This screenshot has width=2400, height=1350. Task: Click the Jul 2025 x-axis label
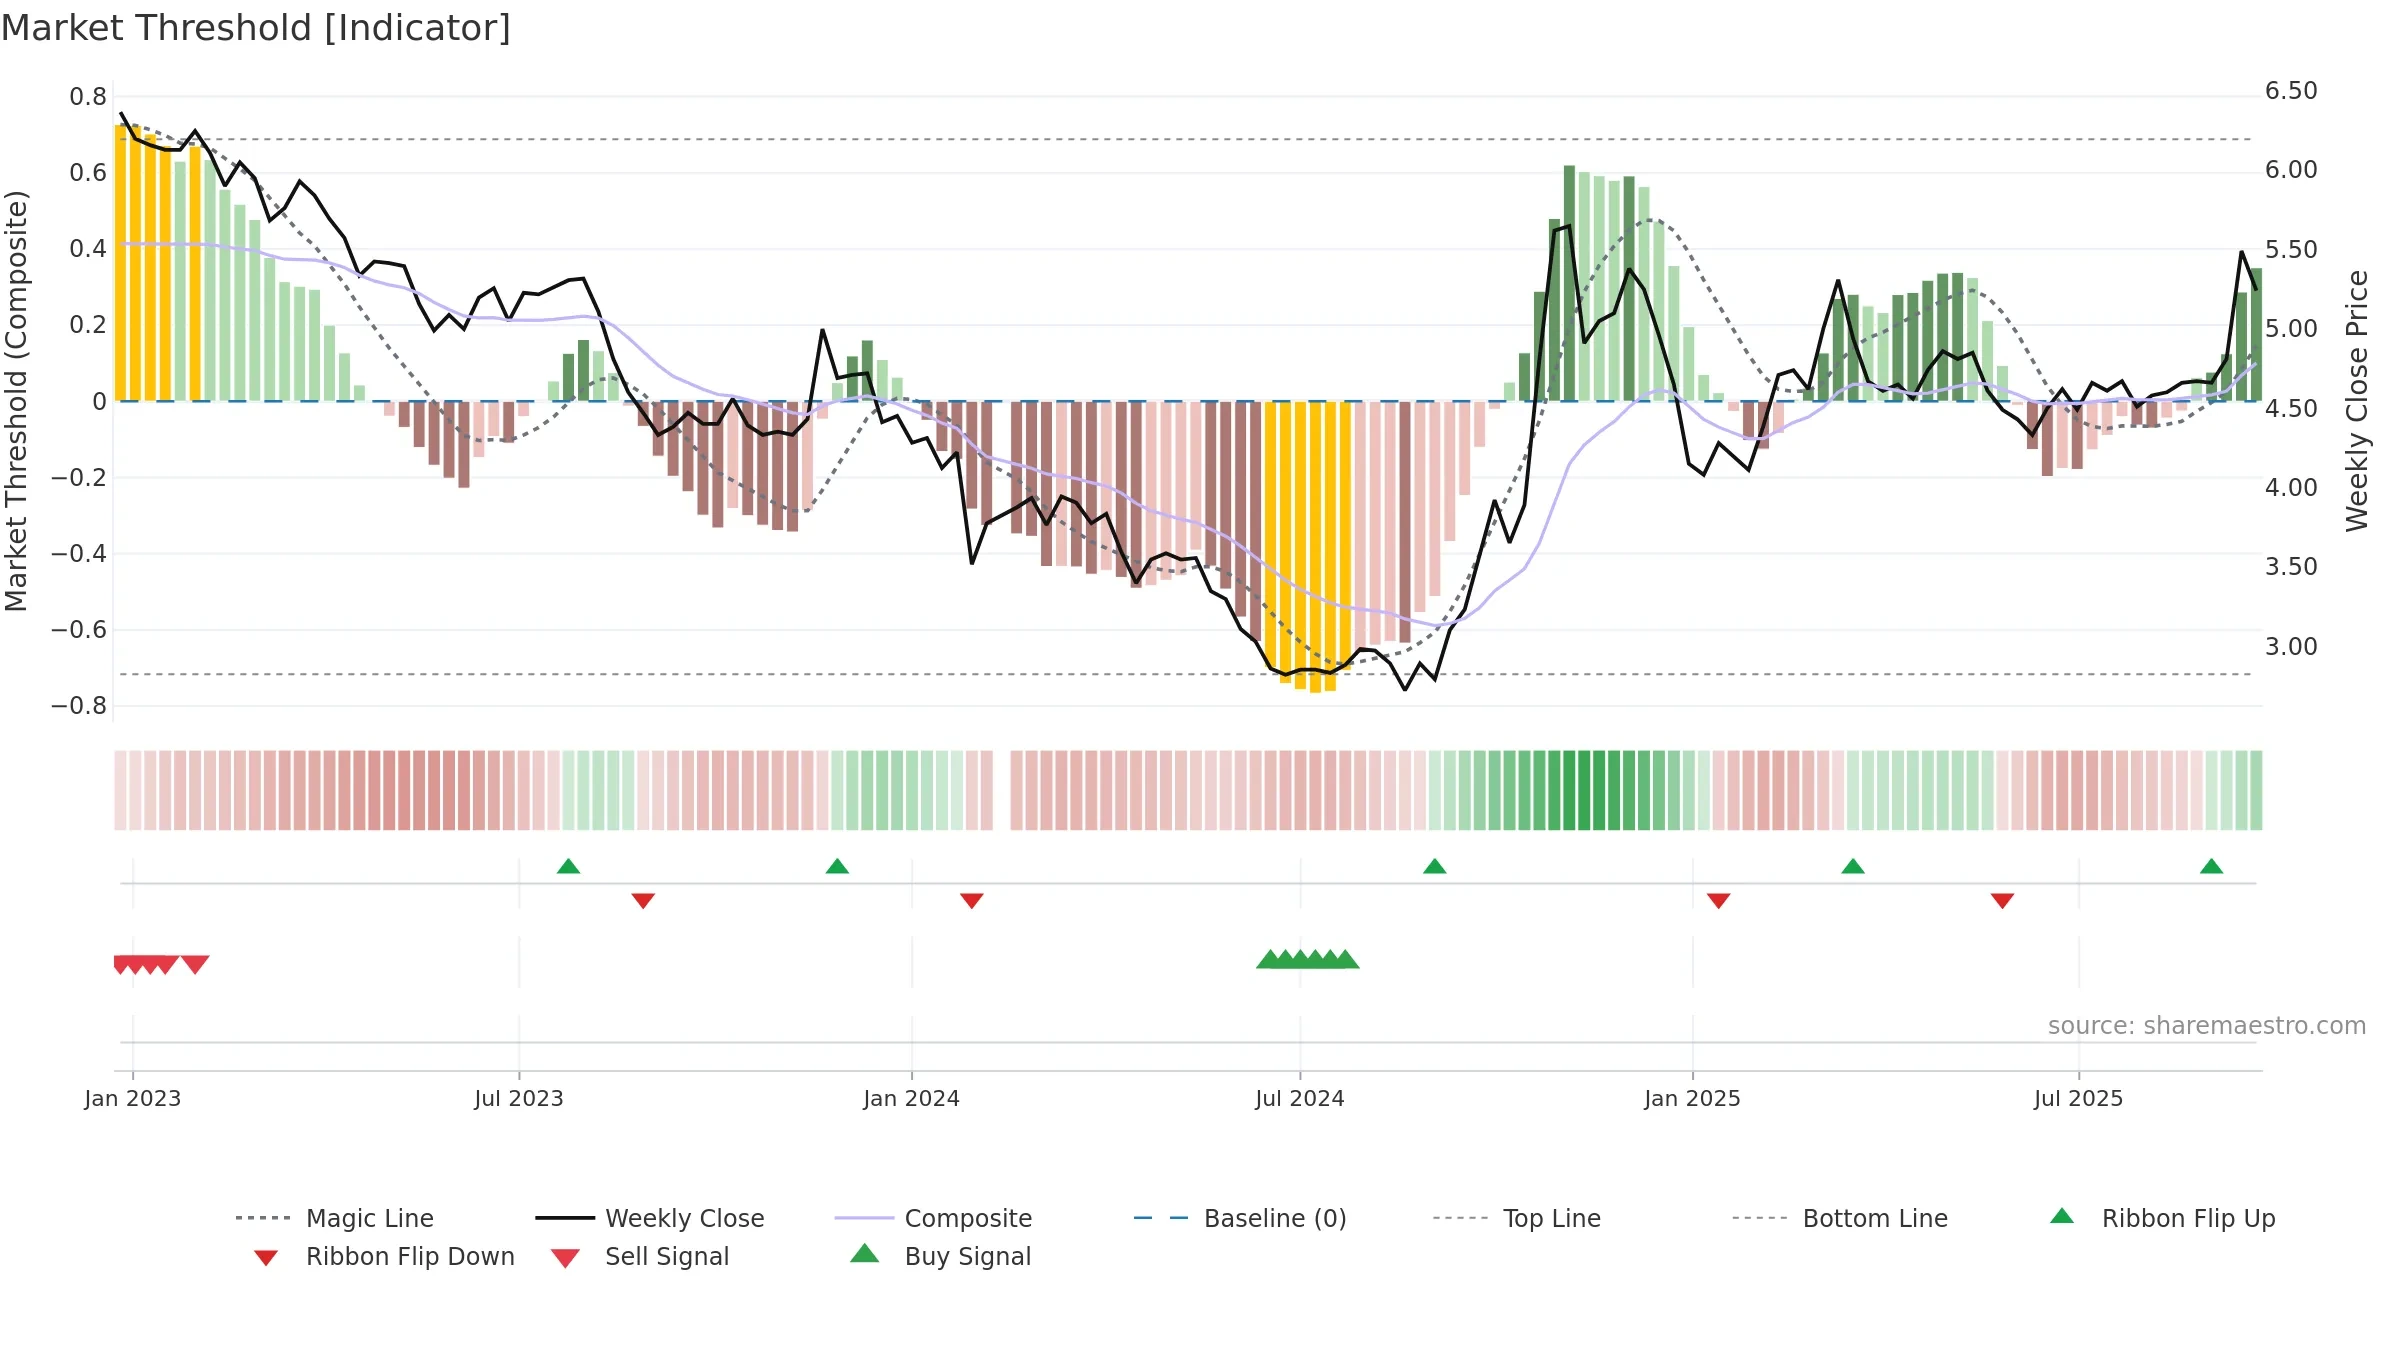coord(2078,1099)
